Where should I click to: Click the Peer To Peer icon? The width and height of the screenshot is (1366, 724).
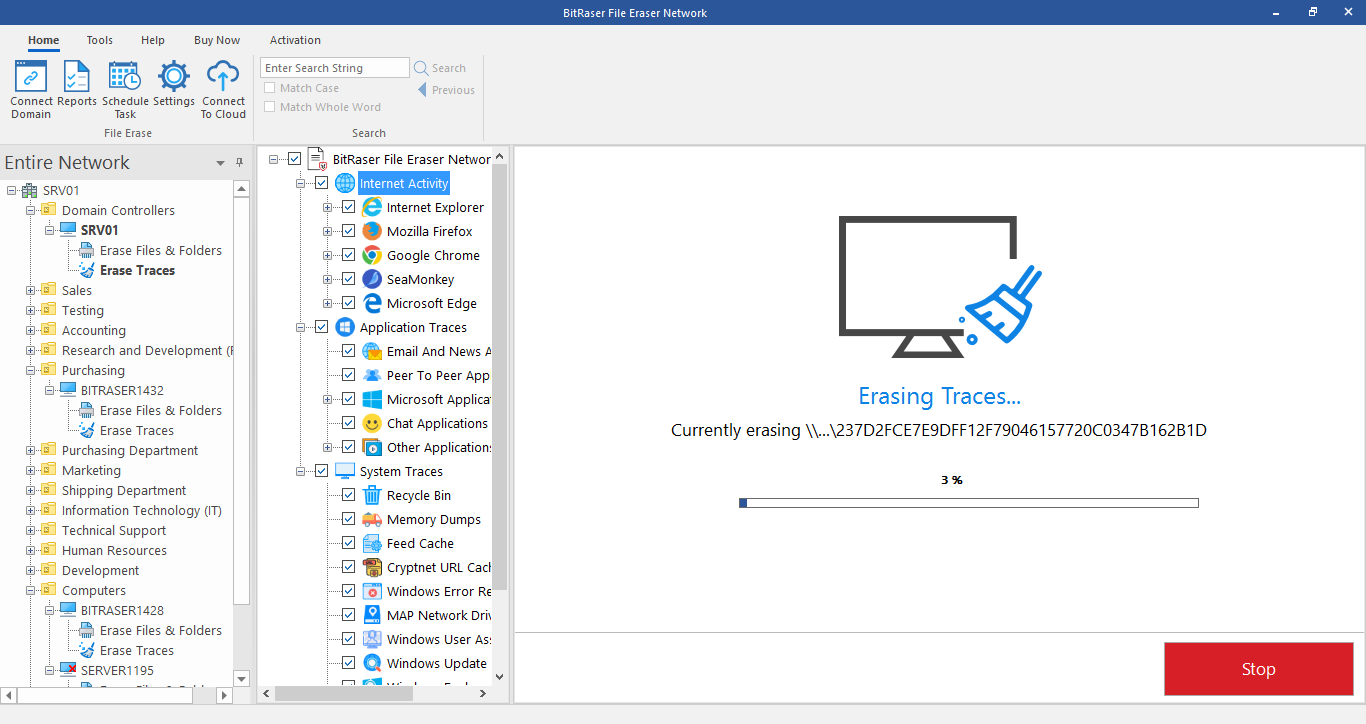click(x=372, y=375)
